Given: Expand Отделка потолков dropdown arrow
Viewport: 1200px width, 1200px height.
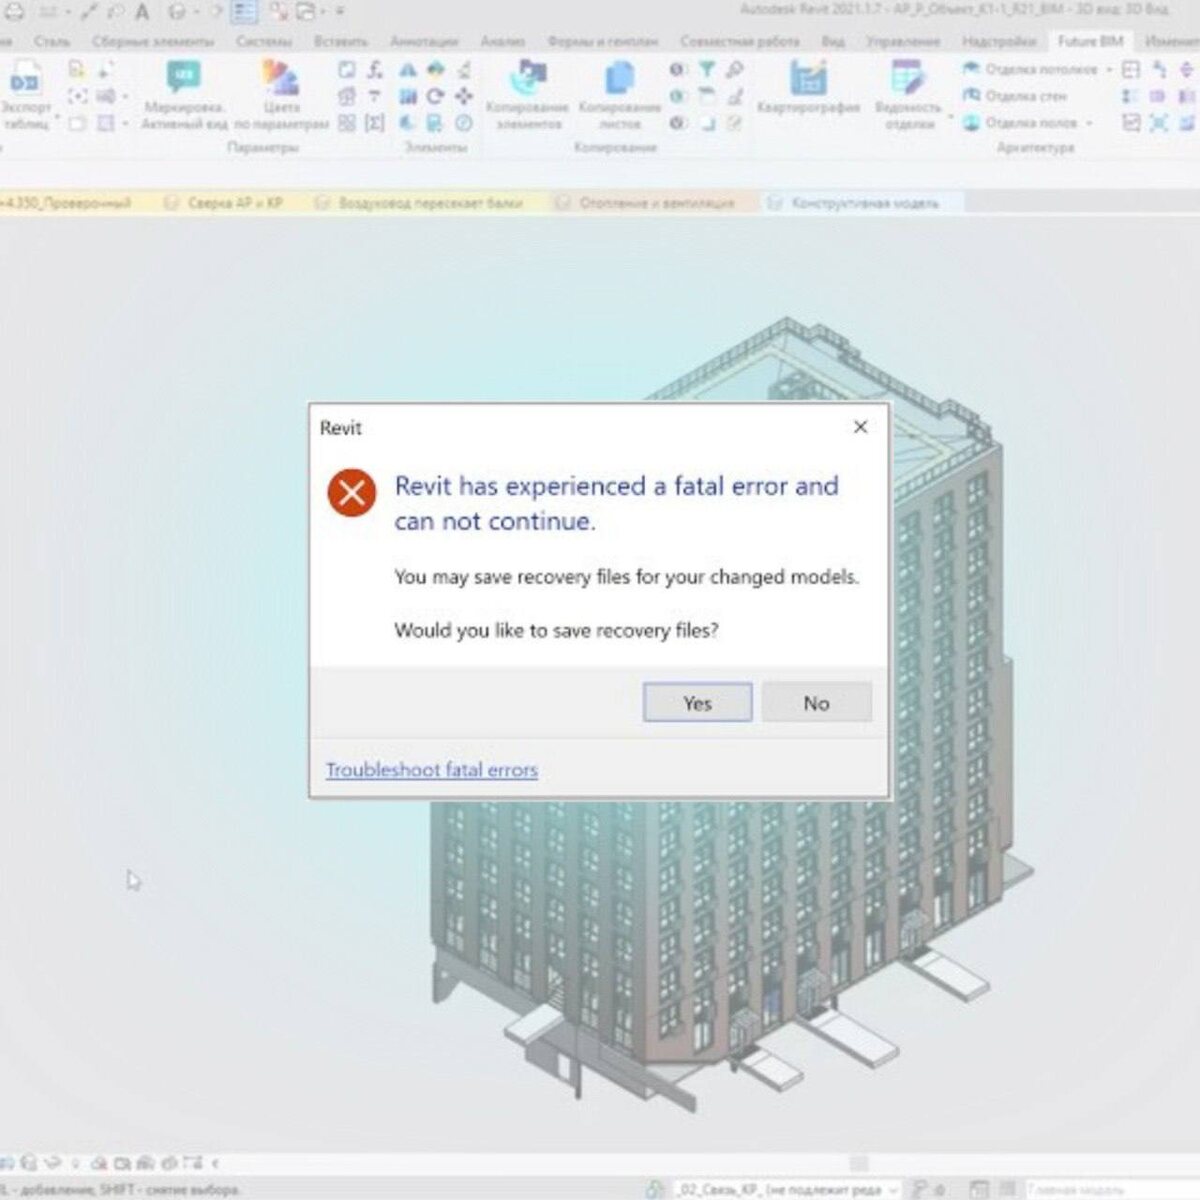Looking at the screenshot, I should click(1109, 69).
